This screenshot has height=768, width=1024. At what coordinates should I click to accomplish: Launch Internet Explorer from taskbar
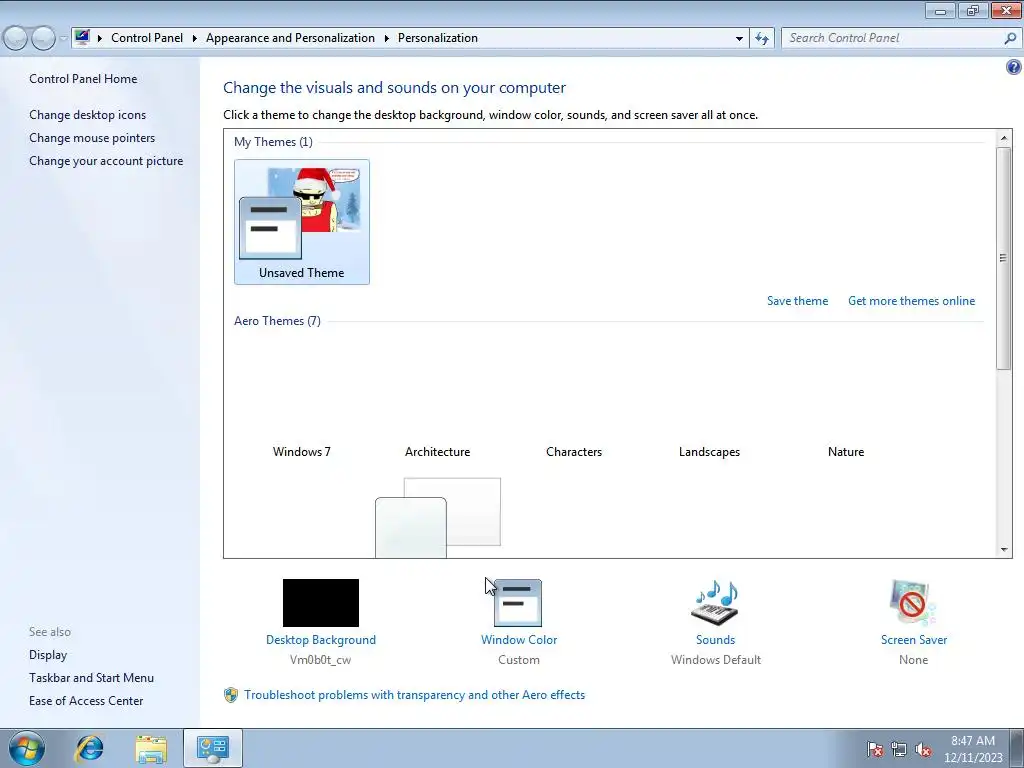(89, 748)
